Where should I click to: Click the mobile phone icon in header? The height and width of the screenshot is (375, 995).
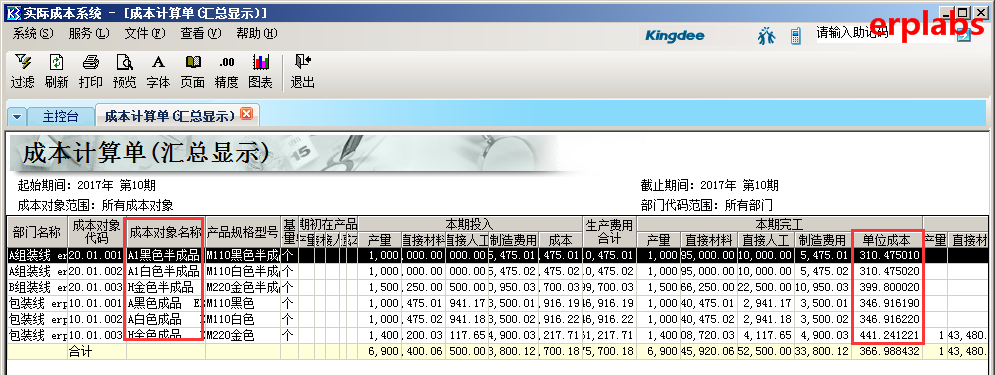coord(795,36)
